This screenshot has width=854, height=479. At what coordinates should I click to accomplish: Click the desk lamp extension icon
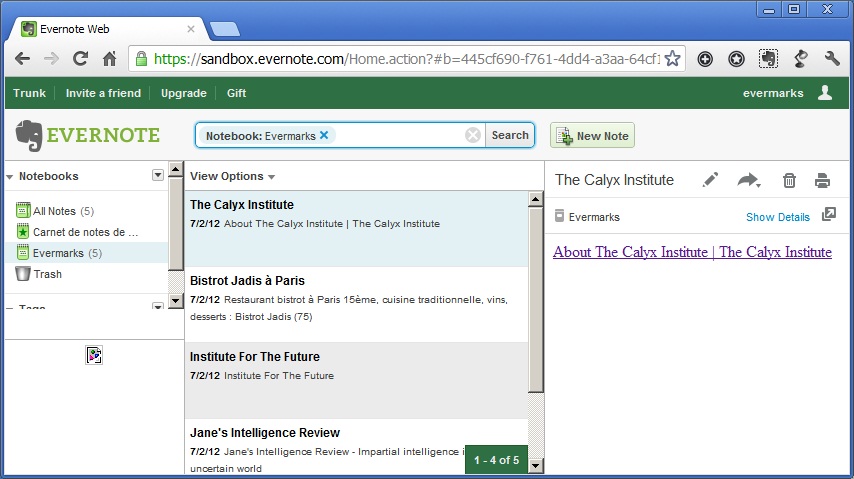coord(801,59)
